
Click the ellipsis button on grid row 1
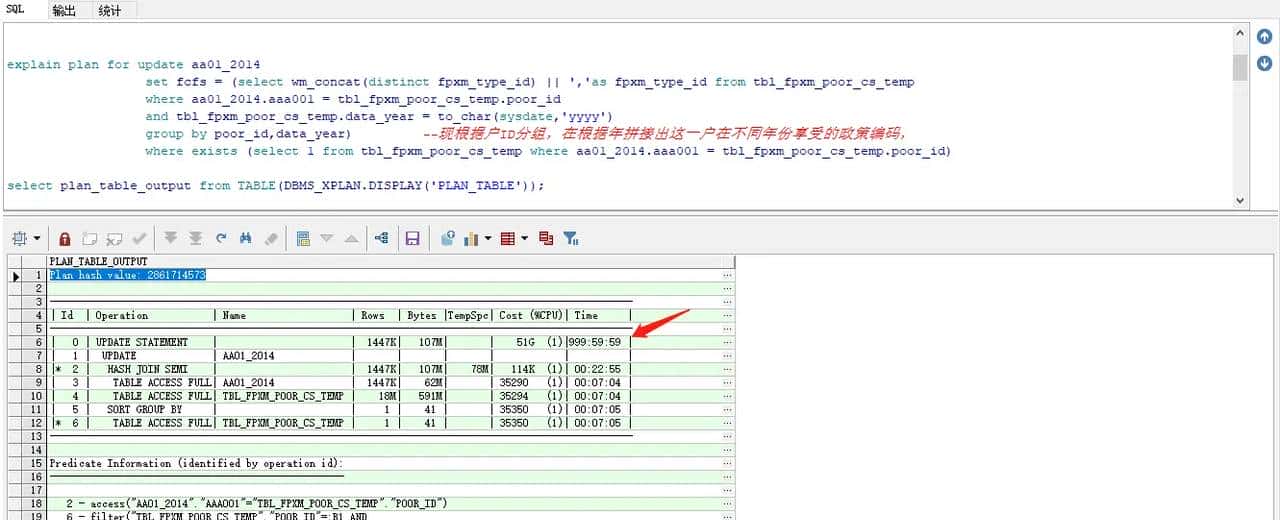(x=727, y=274)
